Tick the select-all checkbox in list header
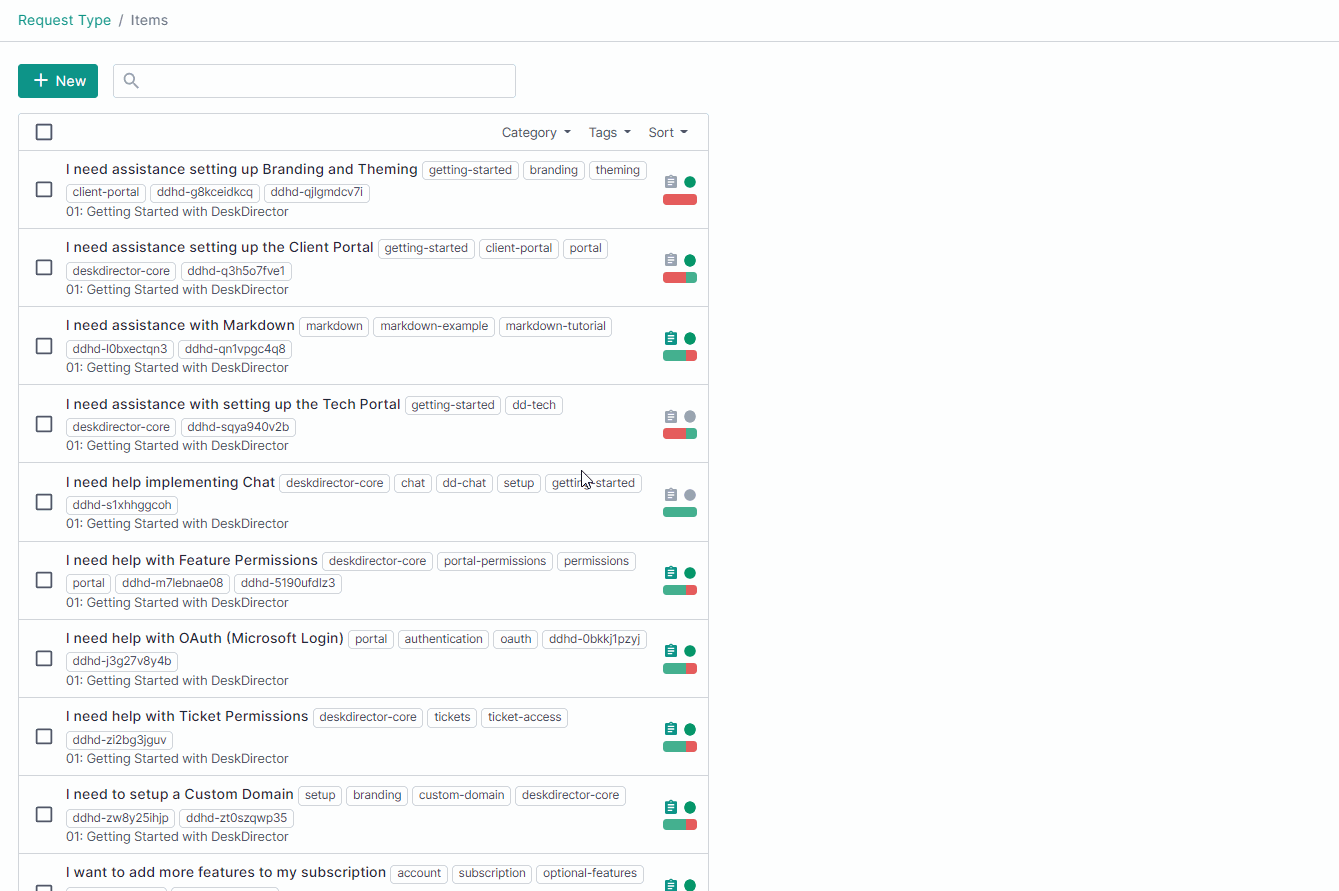Viewport: 1339px width, 891px height. (44, 132)
